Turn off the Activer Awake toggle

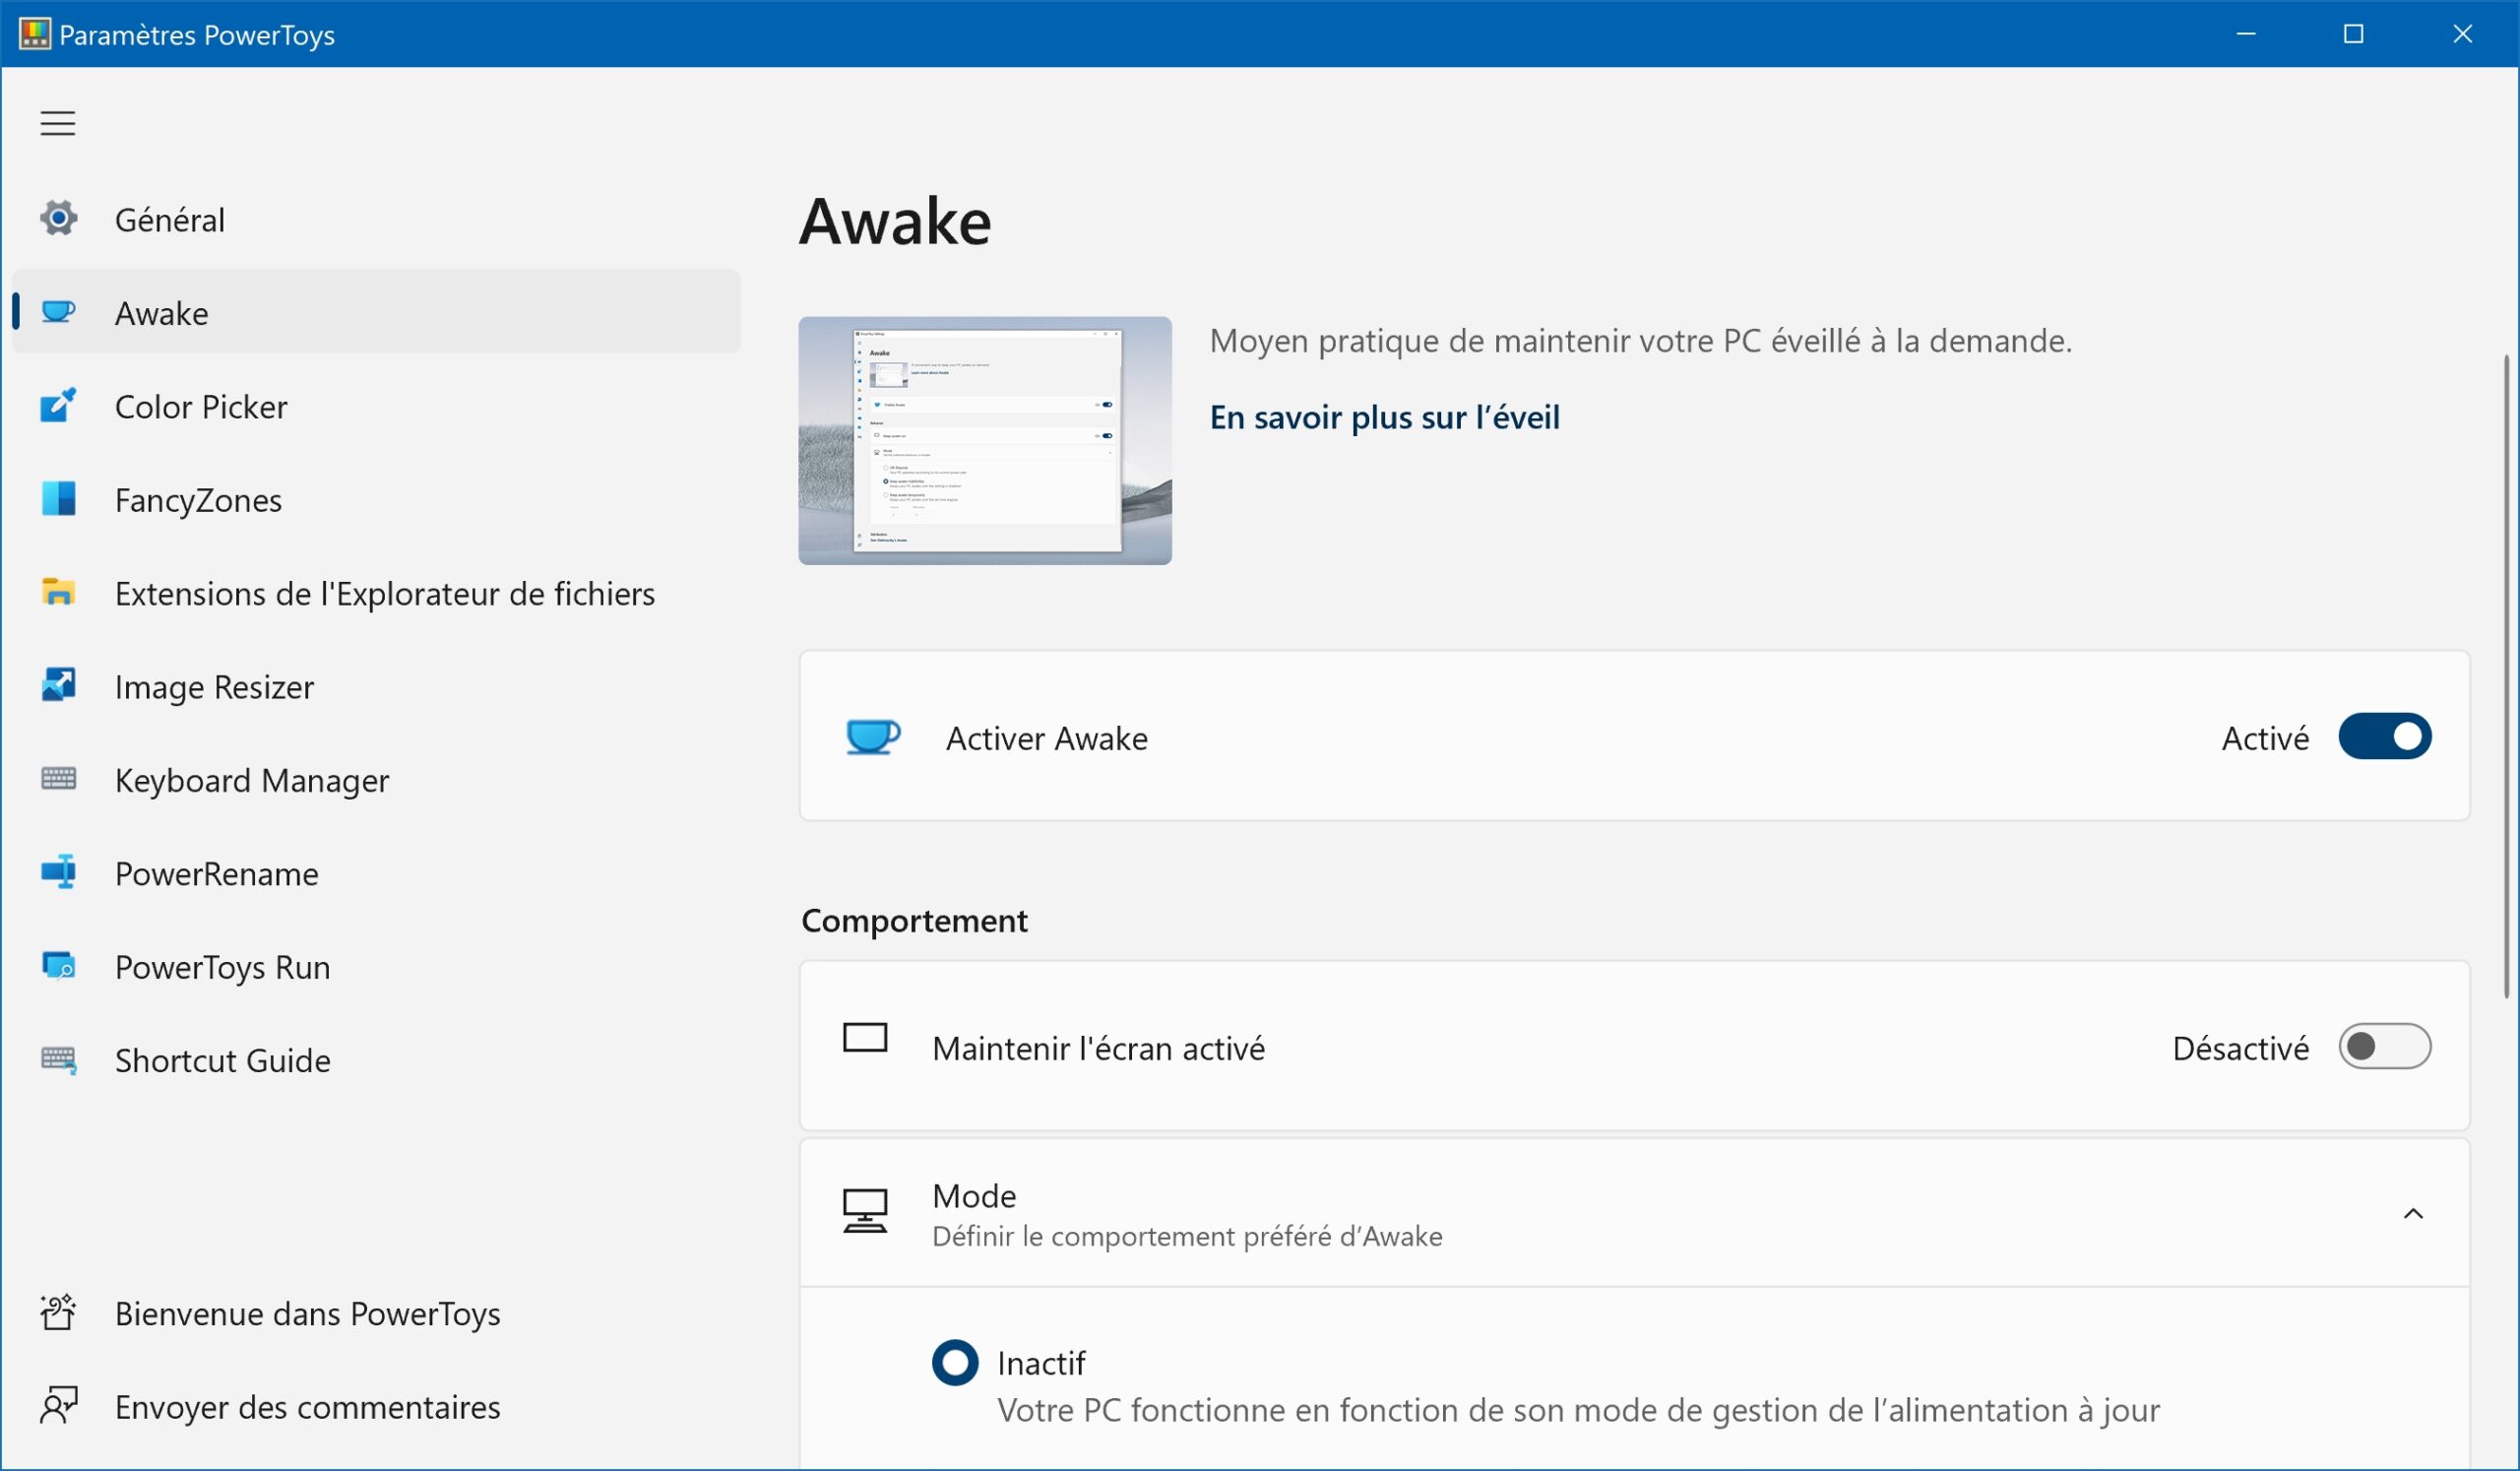[2385, 737]
